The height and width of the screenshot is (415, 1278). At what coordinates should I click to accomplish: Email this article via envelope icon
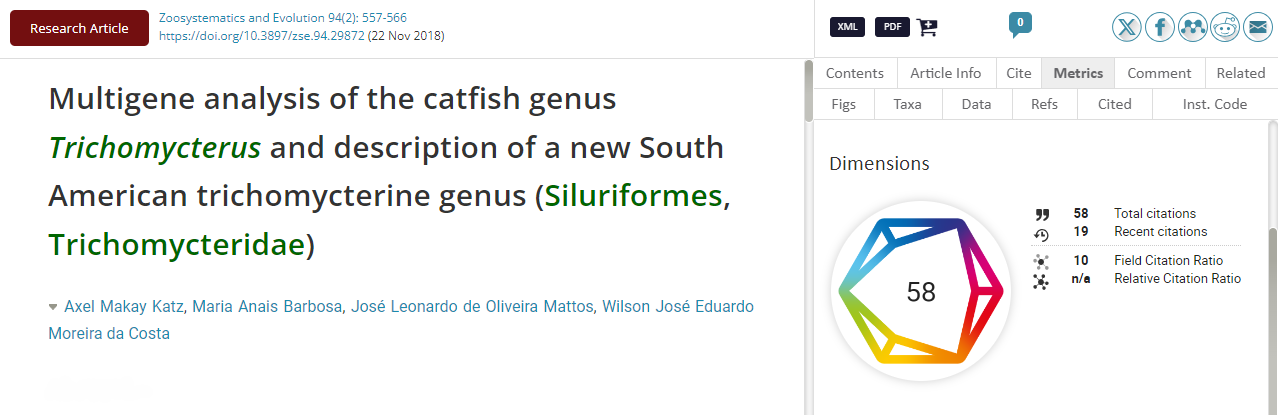(x=1256, y=28)
